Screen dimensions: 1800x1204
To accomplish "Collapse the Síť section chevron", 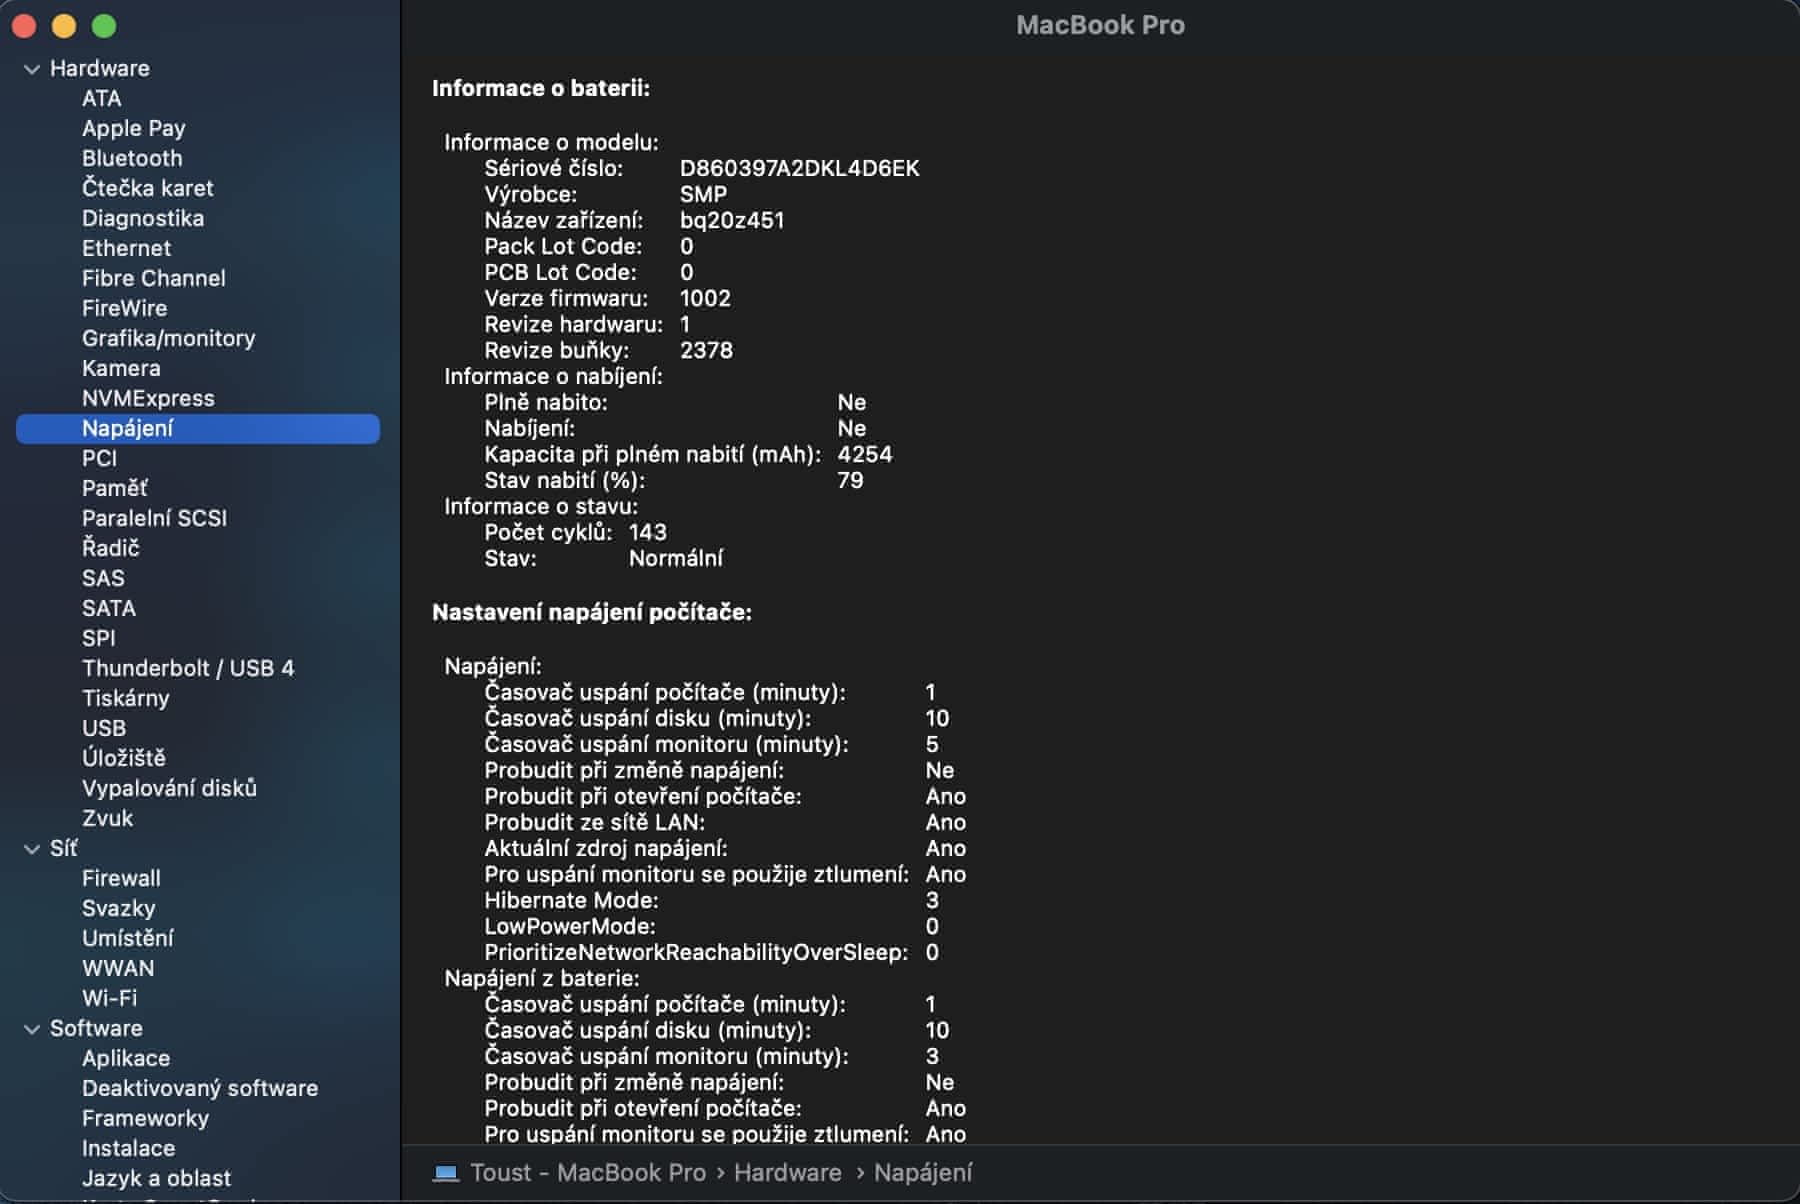I will [32, 849].
